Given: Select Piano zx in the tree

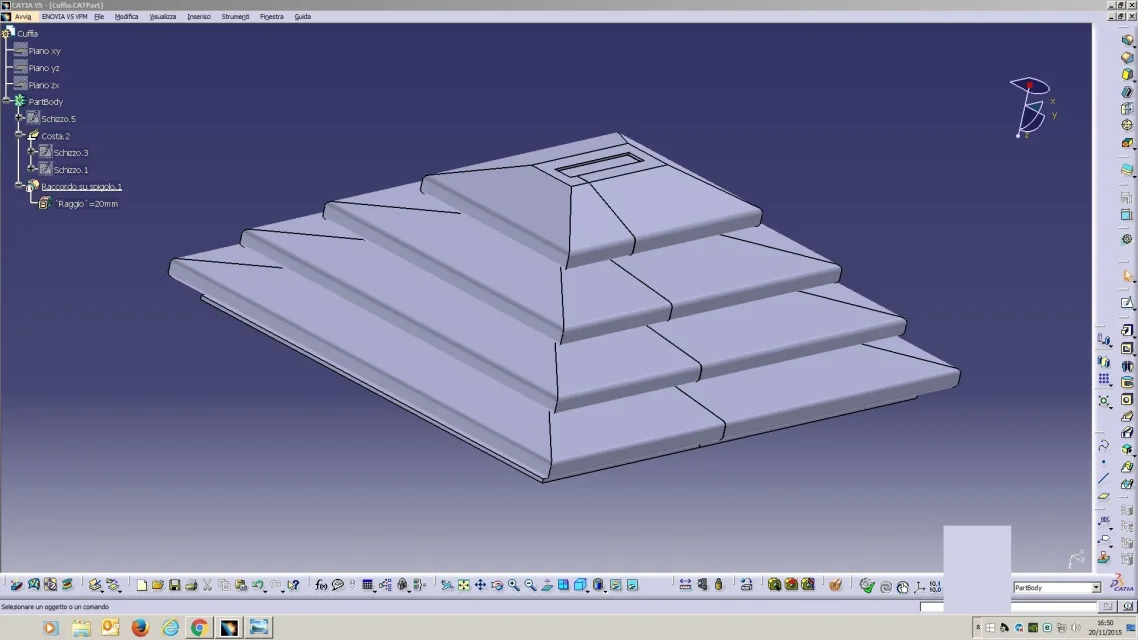Looking at the screenshot, I should pos(44,85).
